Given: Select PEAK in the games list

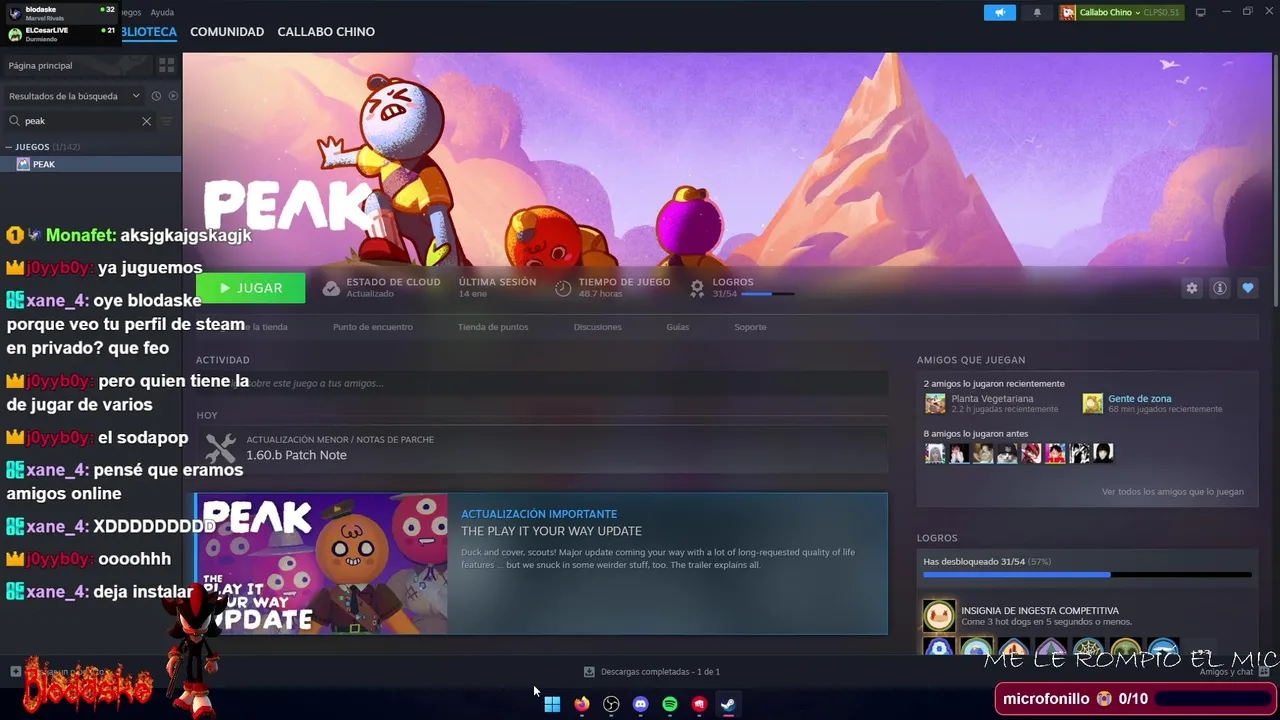Looking at the screenshot, I should pyautogui.click(x=90, y=164).
